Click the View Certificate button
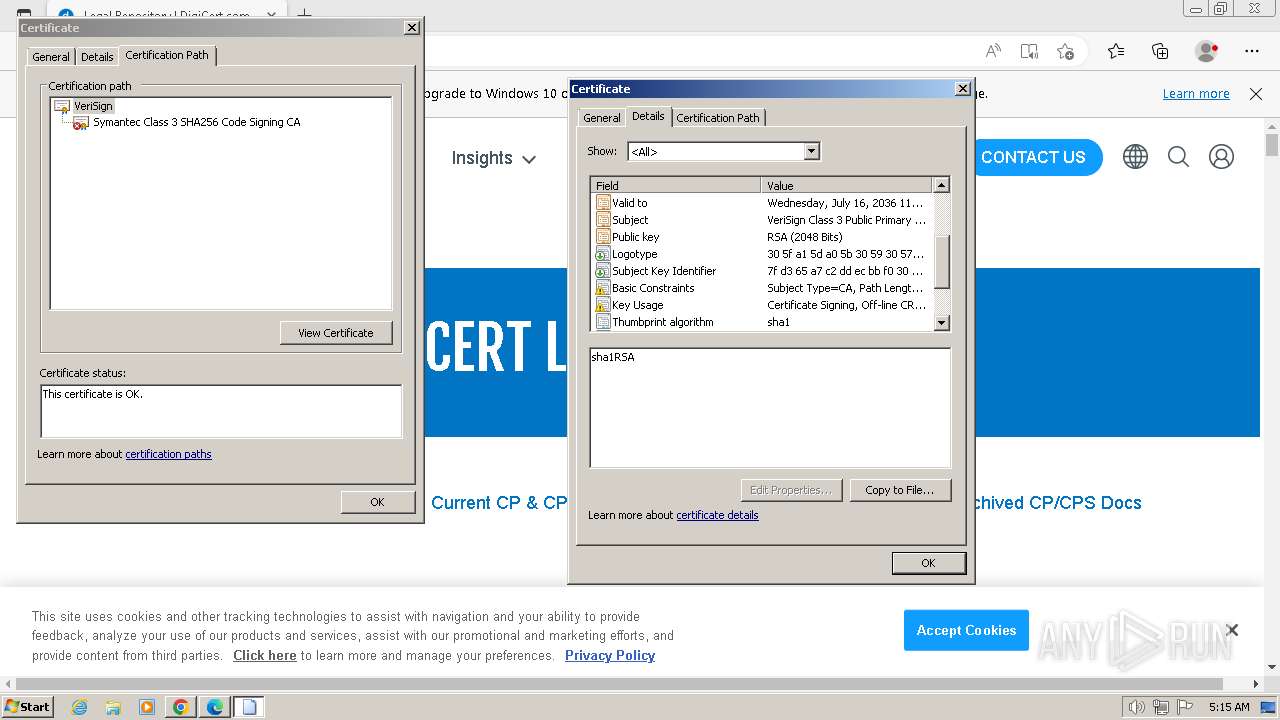This screenshot has height=720, width=1280. (336, 333)
